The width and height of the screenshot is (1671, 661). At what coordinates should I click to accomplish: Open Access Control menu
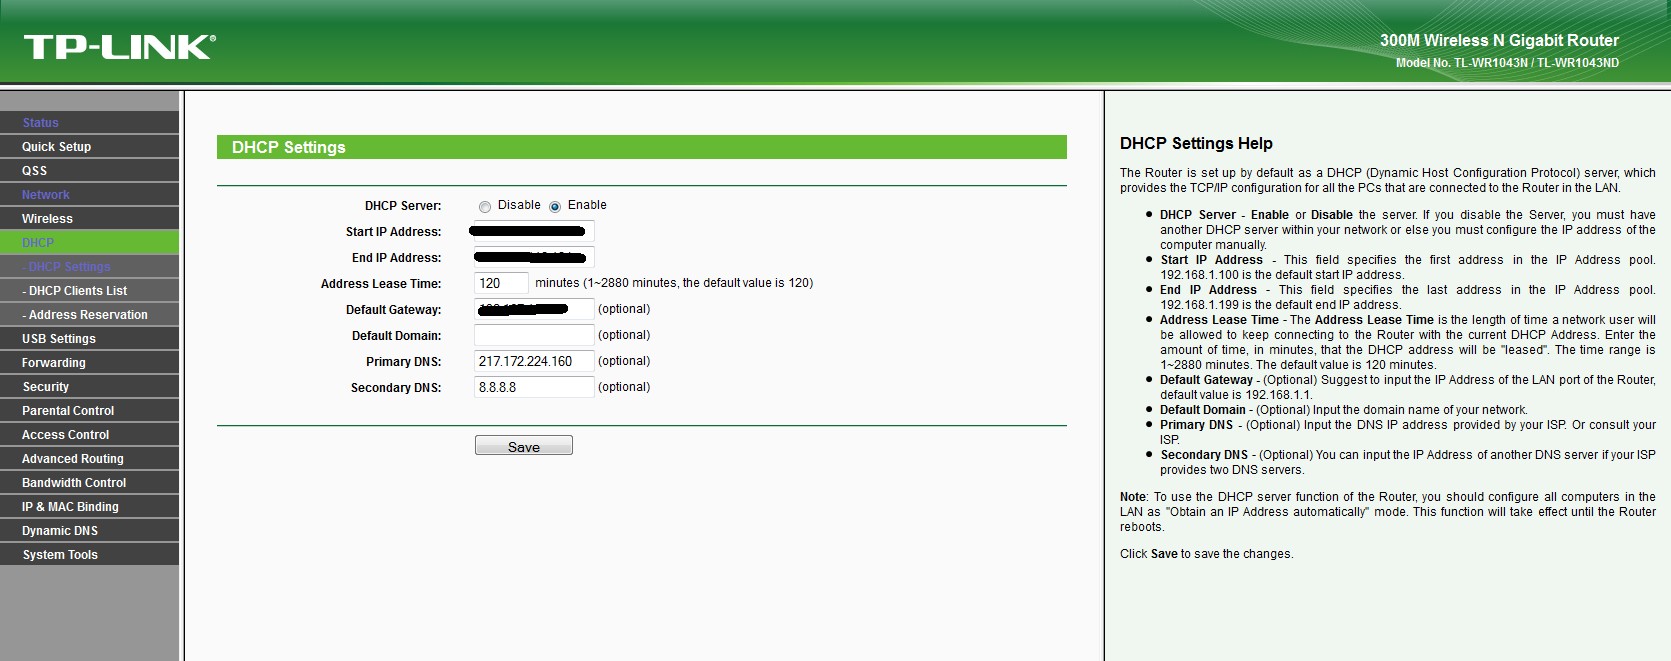click(90, 435)
